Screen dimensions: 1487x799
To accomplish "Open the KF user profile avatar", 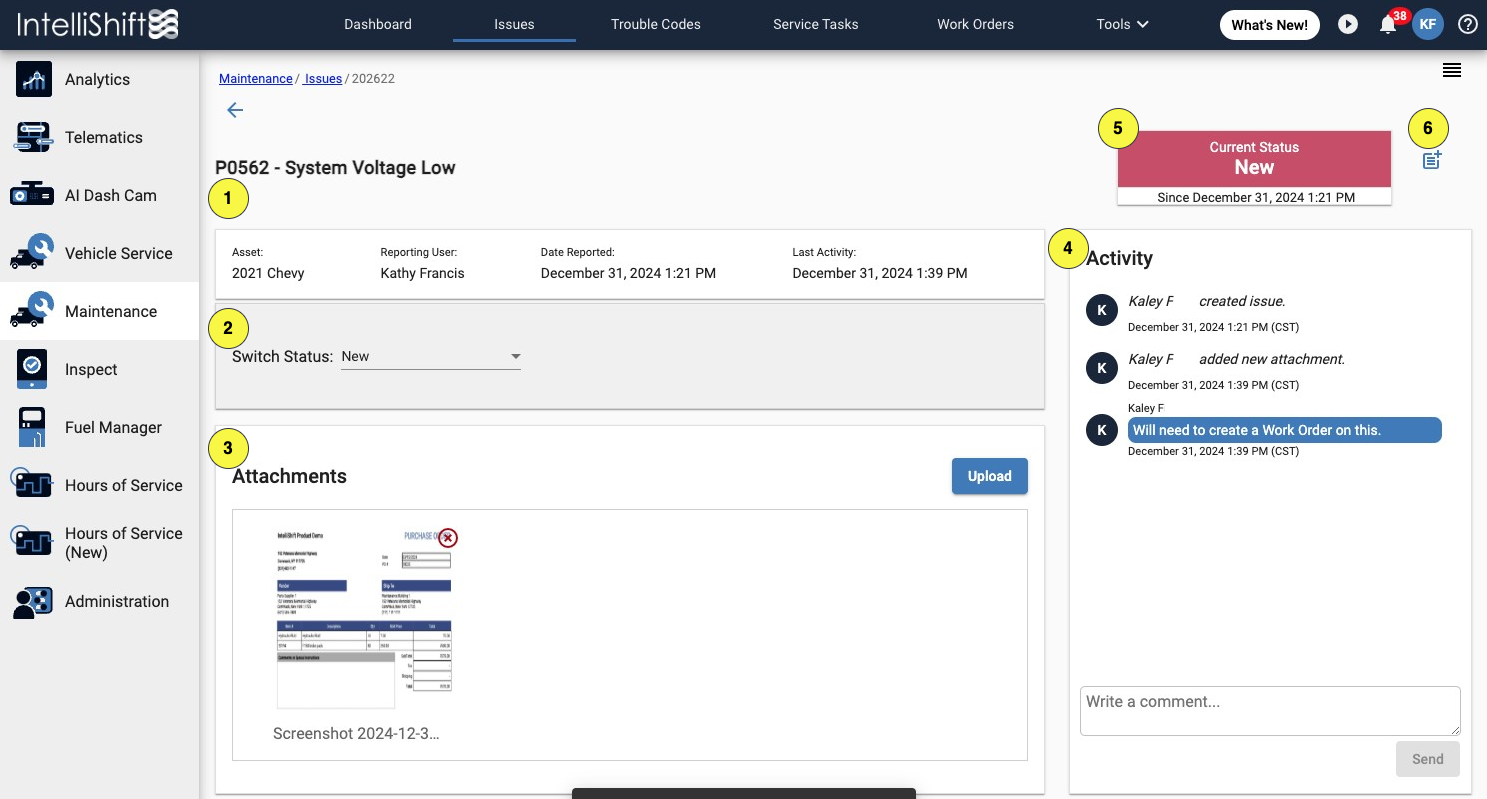I will pos(1427,24).
